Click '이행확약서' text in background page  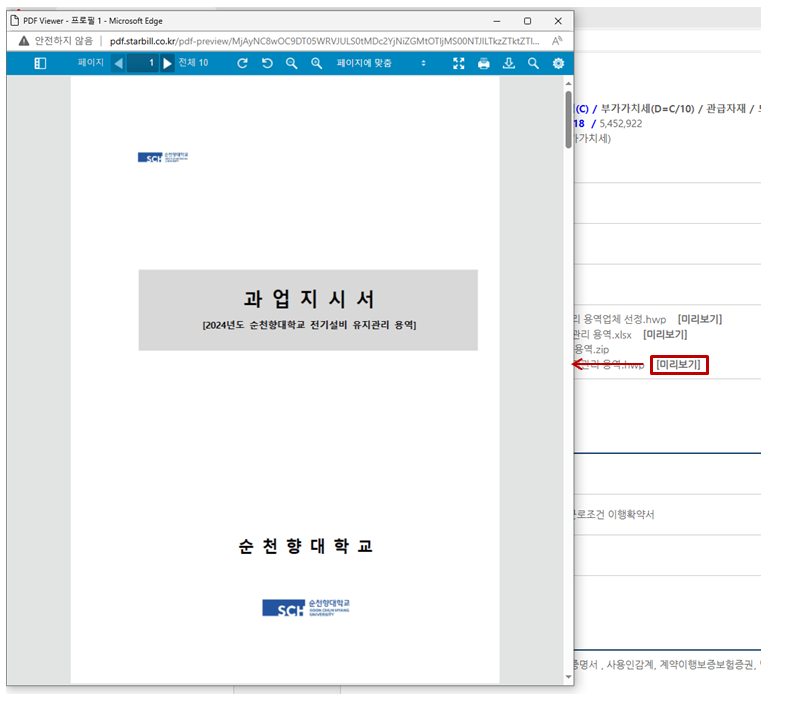(x=631, y=514)
